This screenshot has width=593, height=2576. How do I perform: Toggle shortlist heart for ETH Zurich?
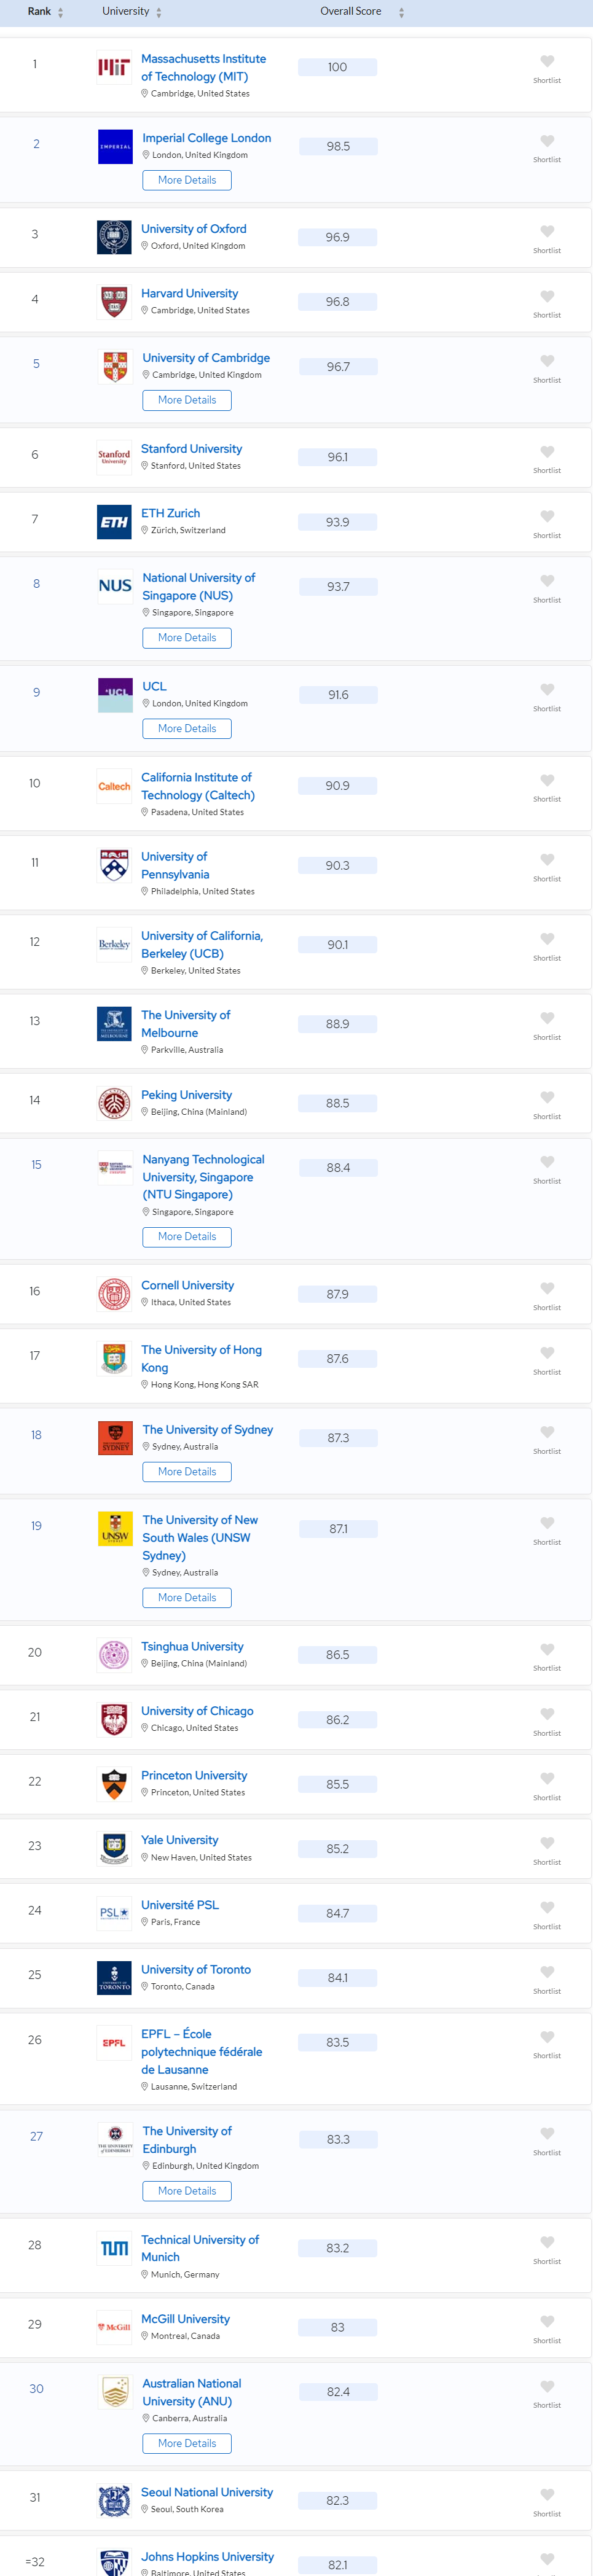(547, 517)
